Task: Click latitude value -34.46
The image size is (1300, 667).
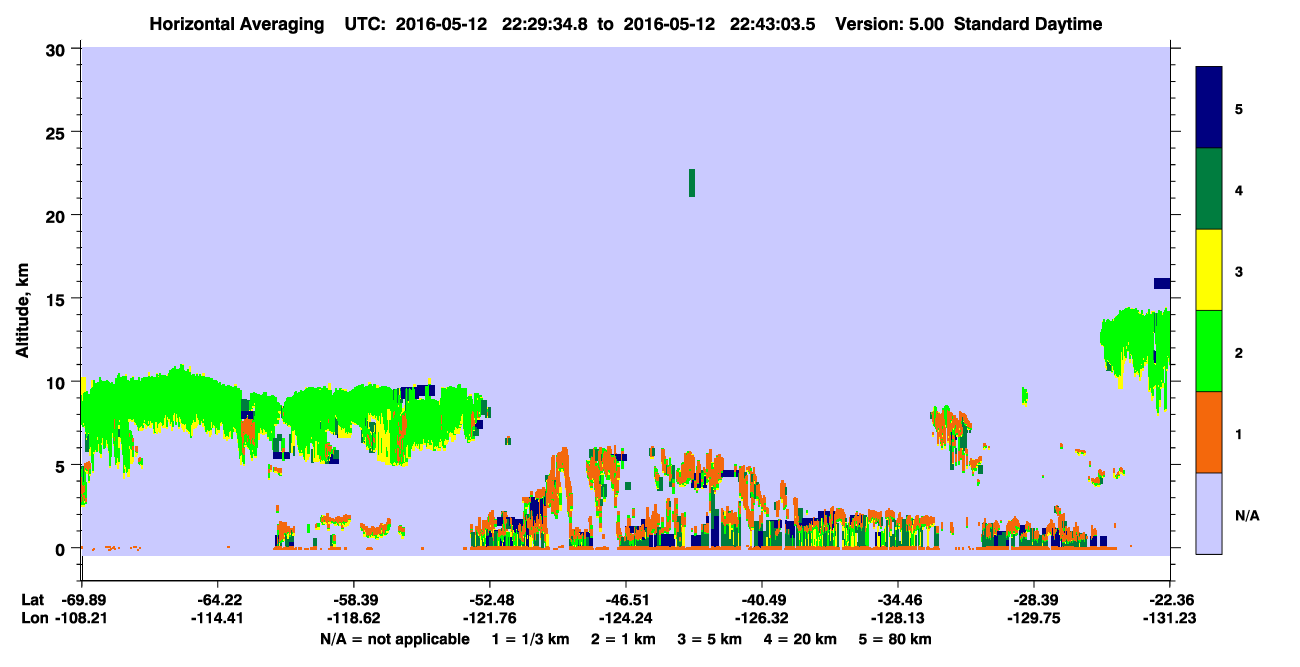Action: [897, 600]
